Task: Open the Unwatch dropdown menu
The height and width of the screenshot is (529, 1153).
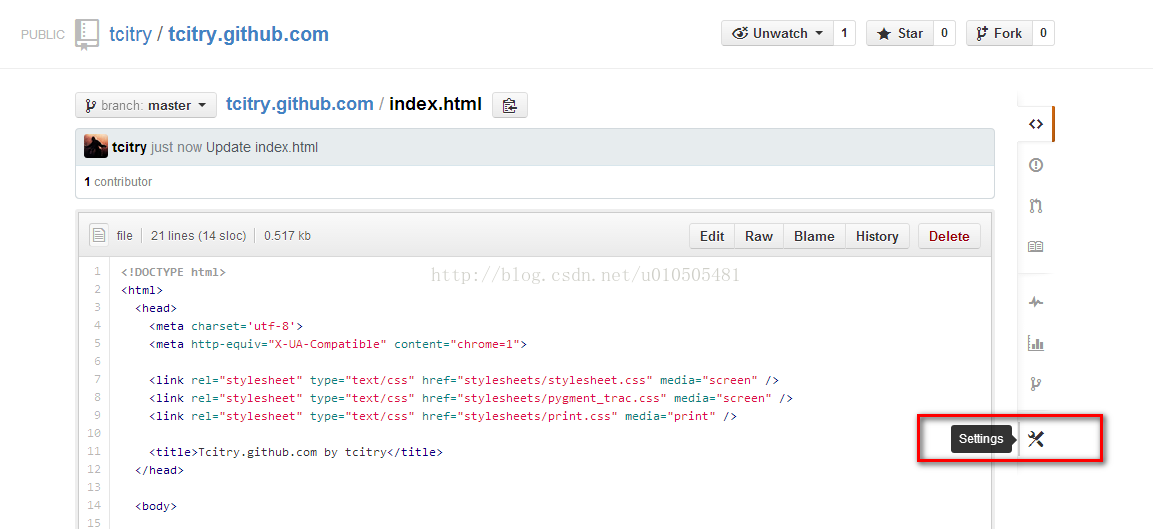Action: pos(777,33)
